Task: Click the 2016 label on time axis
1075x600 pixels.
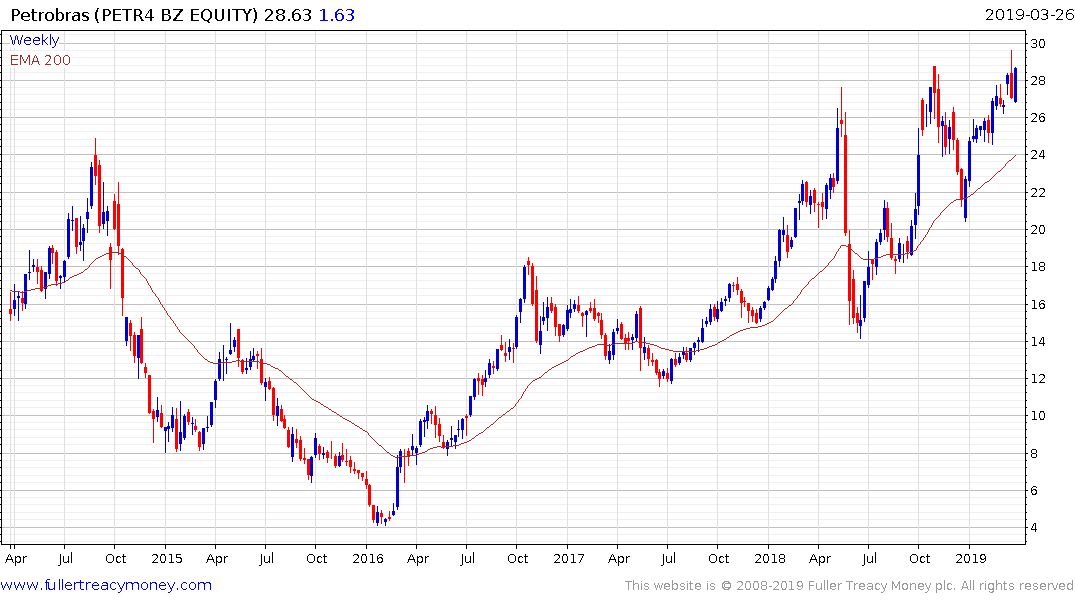Action: [x=368, y=558]
